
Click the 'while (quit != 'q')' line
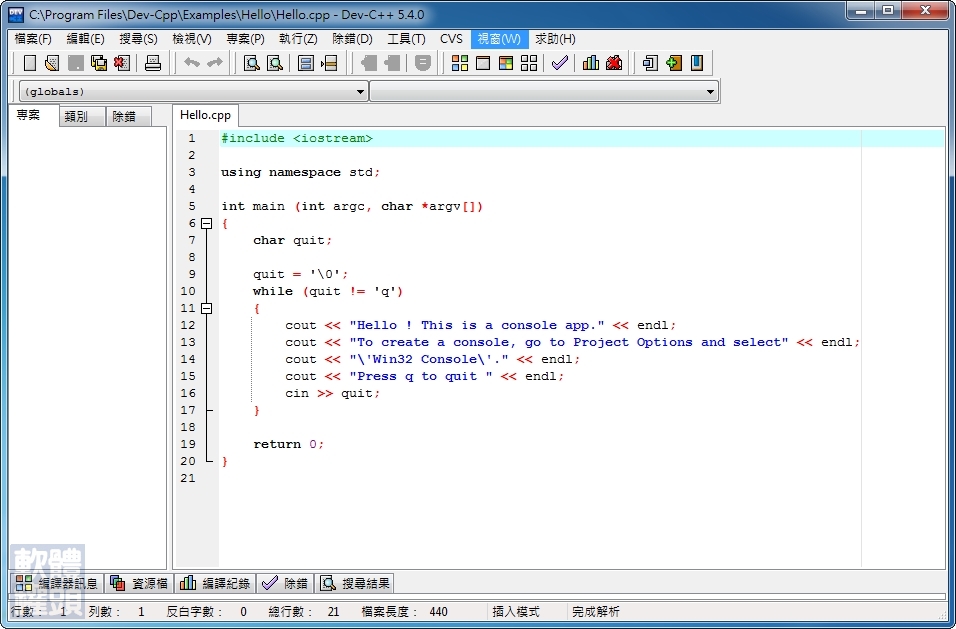328,291
